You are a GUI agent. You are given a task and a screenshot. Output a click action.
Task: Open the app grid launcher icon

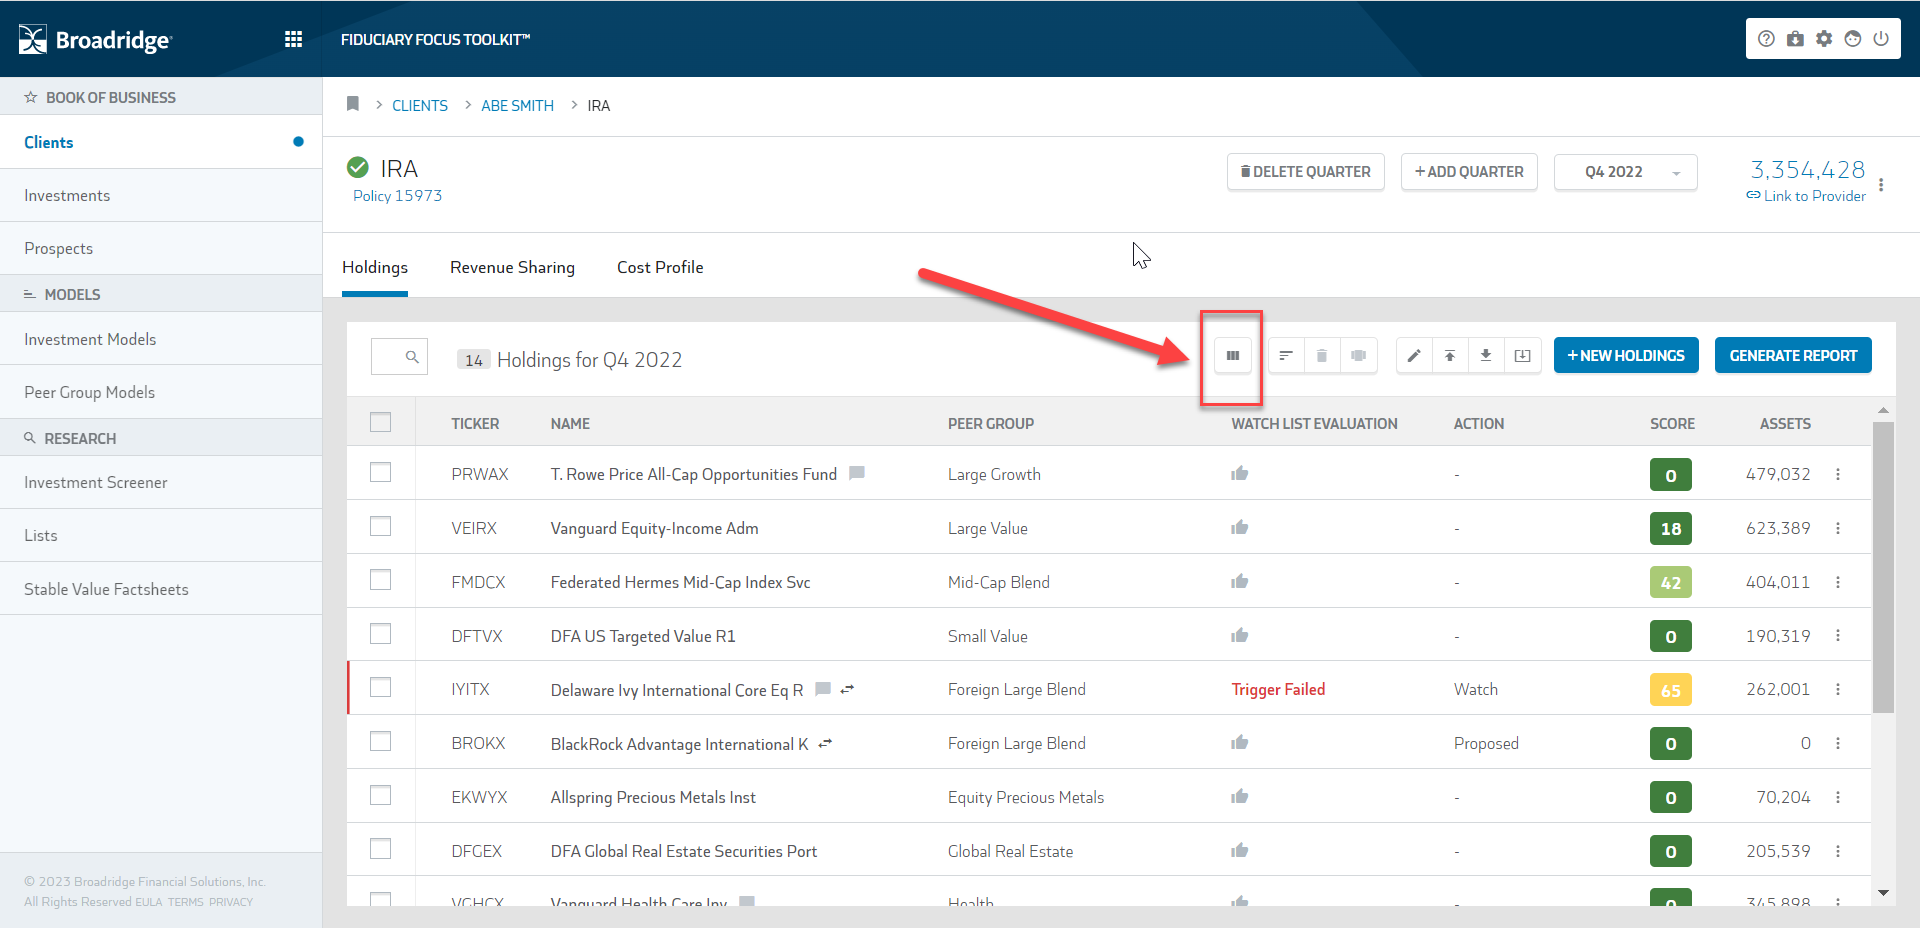[293, 39]
